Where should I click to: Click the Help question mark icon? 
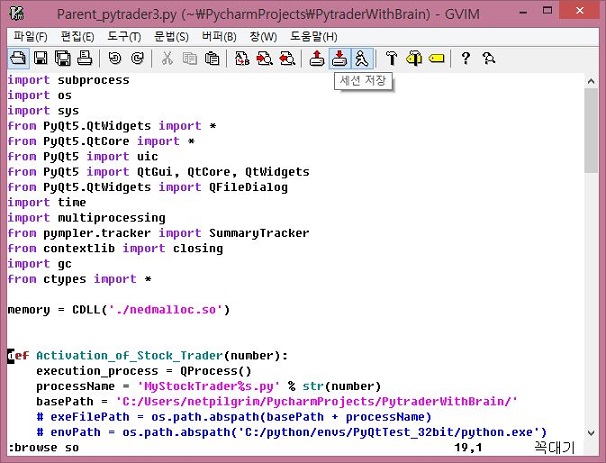coord(466,58)
